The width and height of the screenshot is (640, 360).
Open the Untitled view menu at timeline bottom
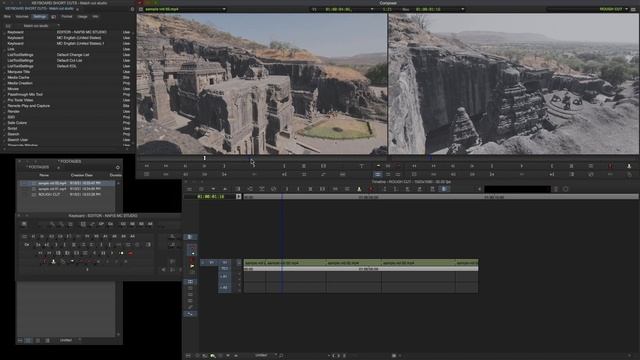coord(266,356)
